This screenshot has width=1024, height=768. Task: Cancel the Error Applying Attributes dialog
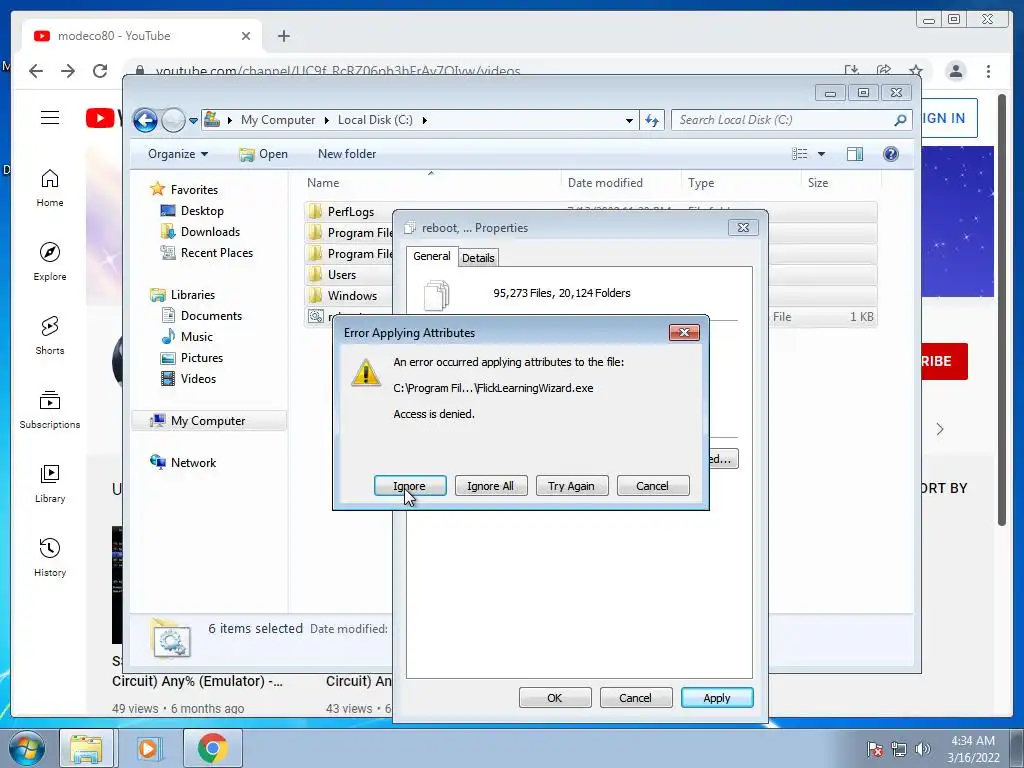point(652,486)
